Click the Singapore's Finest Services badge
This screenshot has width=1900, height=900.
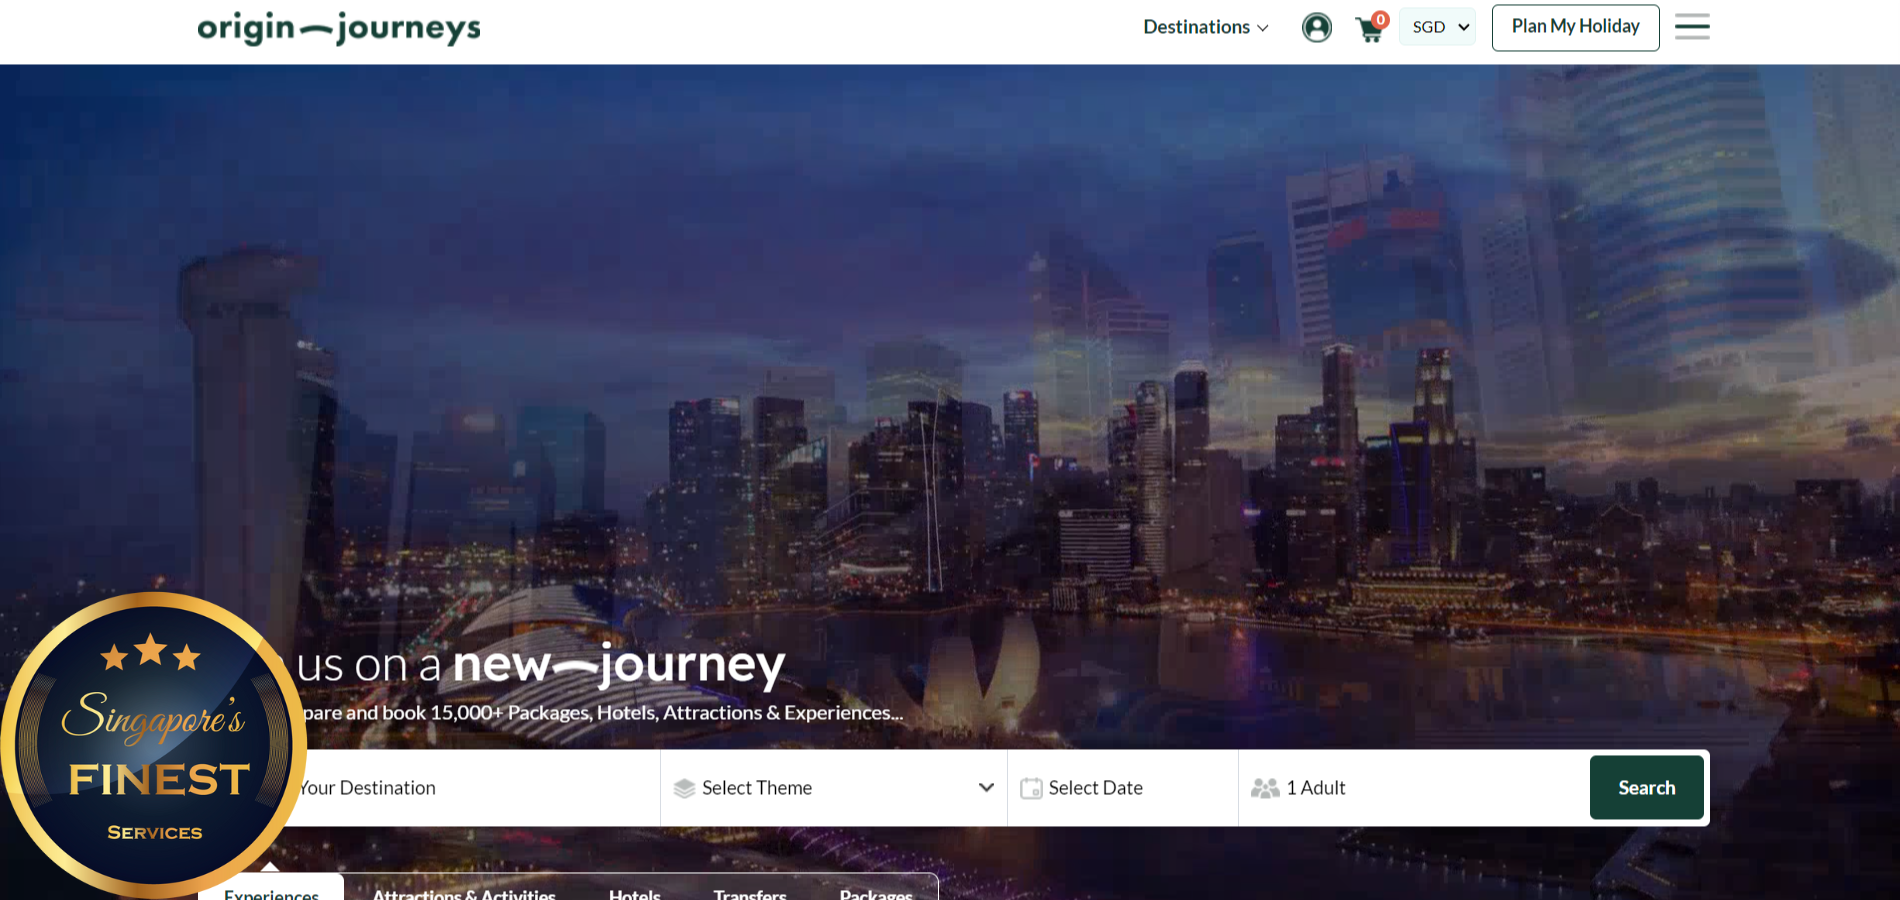153,745
